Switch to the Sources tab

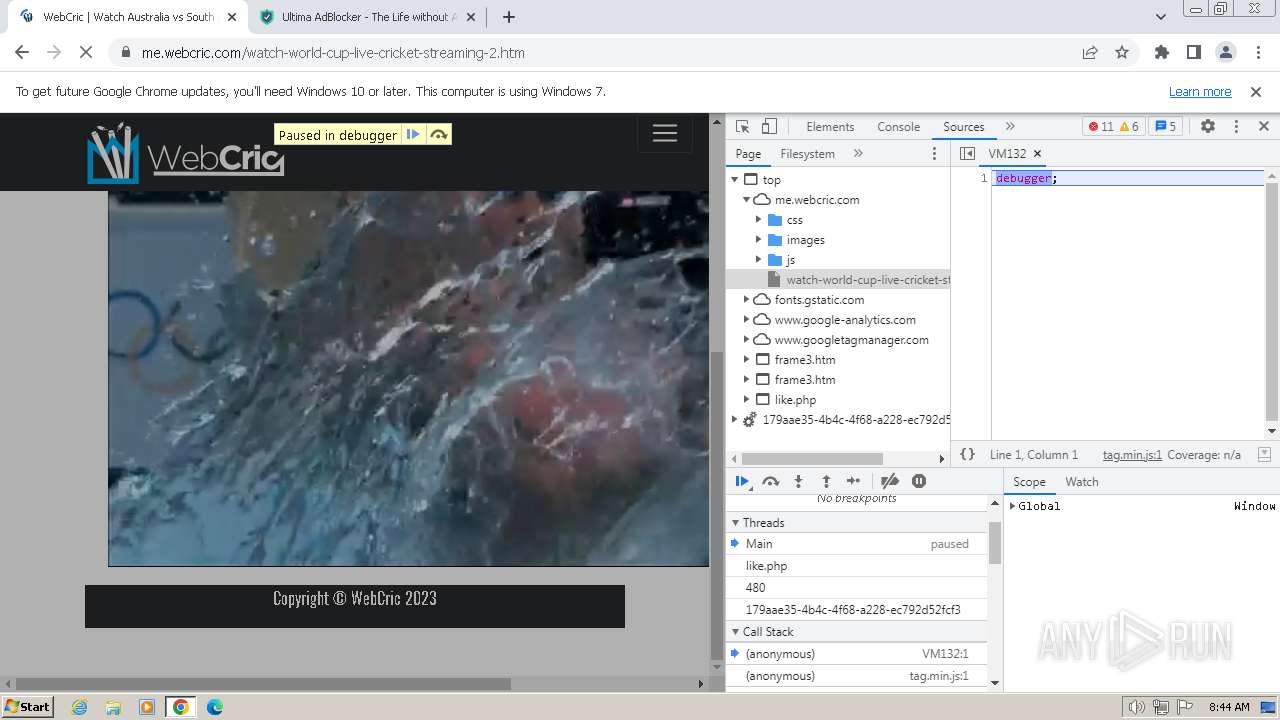(964, 127)
